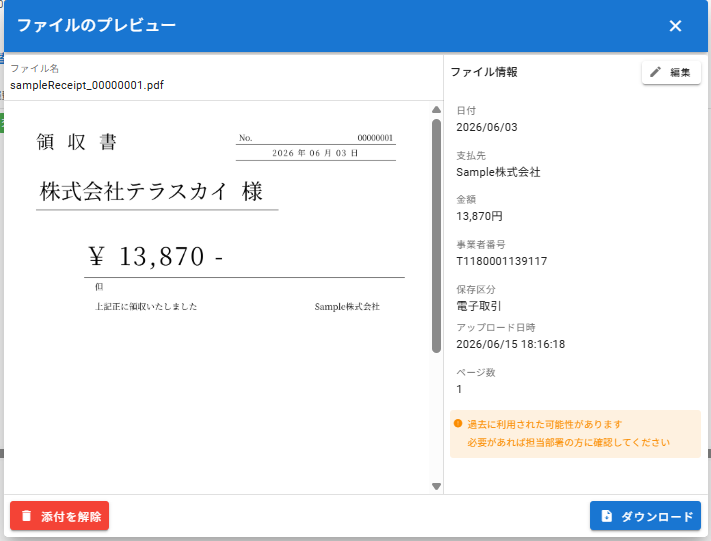The image size is (711, 541).
Task: Click the preview vertical scrollbar thumb
Action: [x=436, y=236]
